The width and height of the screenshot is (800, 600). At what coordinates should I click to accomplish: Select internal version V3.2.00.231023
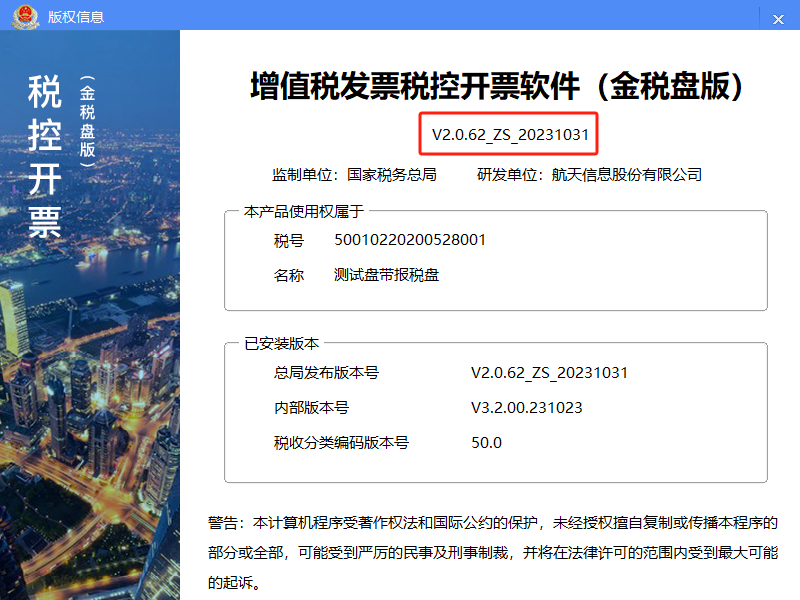(x=527, y=408)
